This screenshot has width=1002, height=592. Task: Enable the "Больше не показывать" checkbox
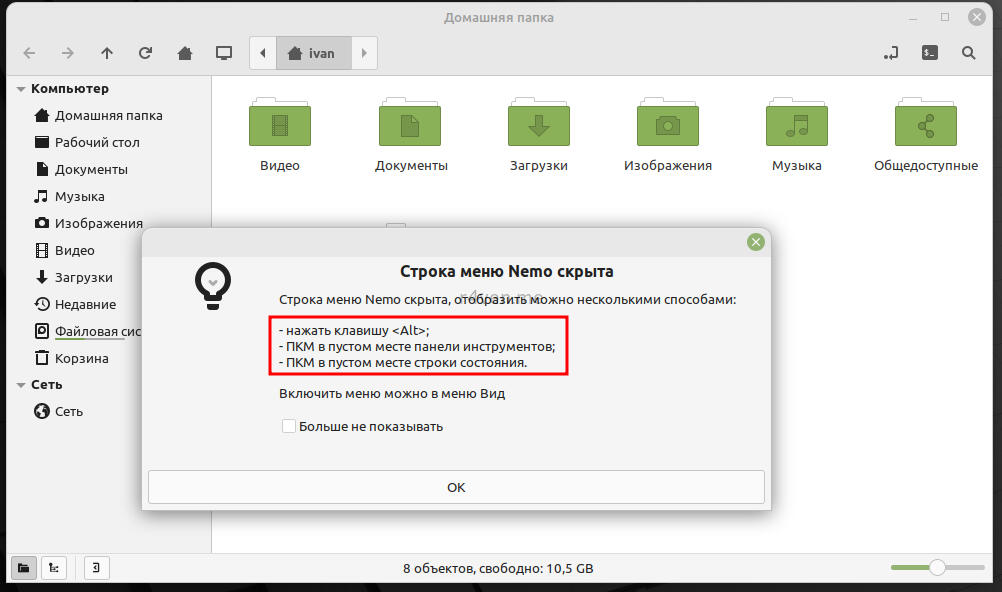(289, 427)
